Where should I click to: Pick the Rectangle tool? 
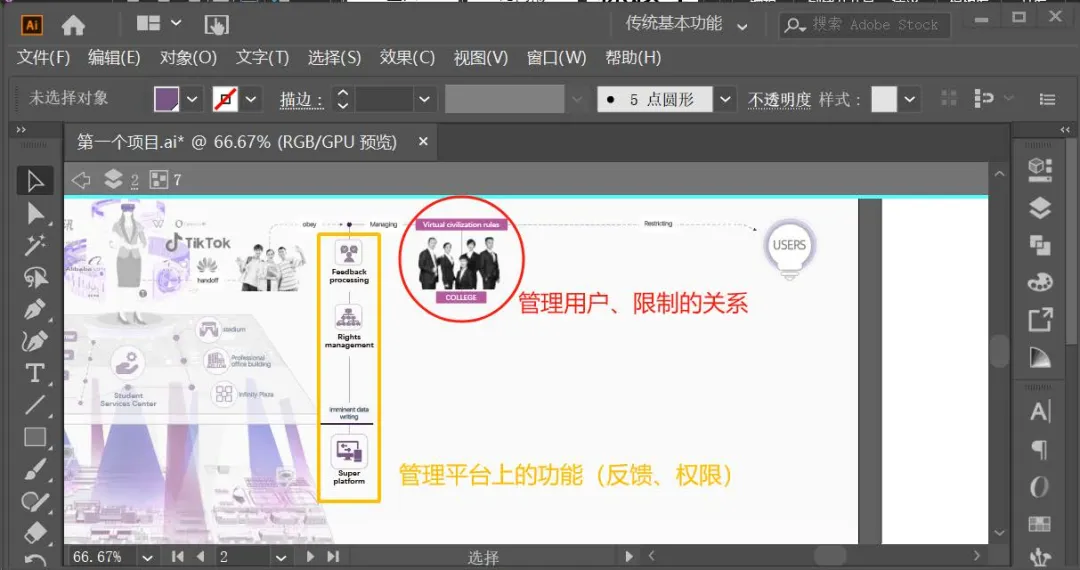pyautogui.click(x=35, y=437)
